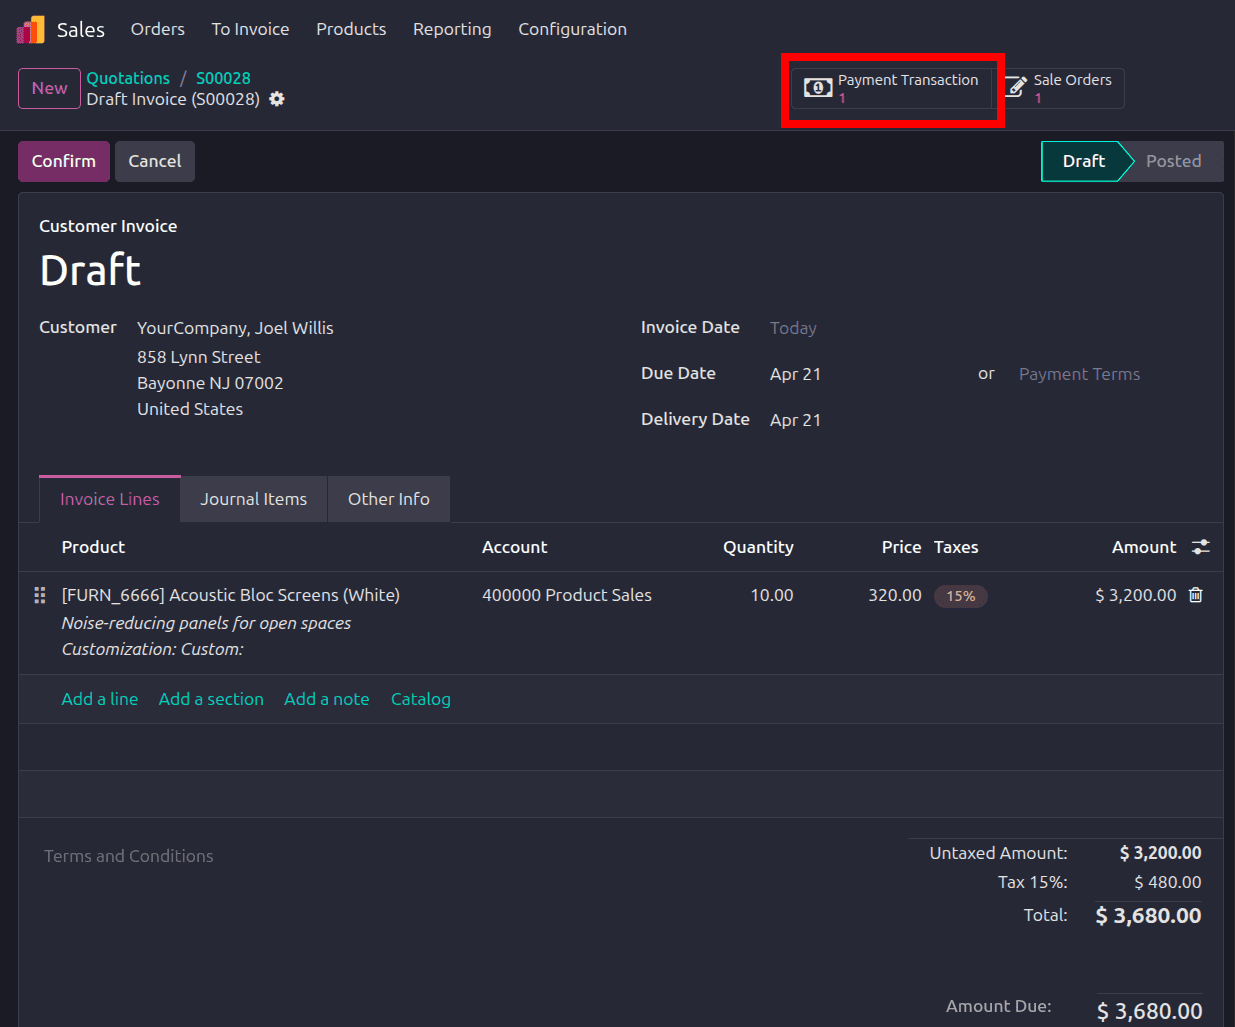Open the Account field showing 400000 Product Sales
This screenshot has width=1235, height=1027.
click(x=567, y=595)
